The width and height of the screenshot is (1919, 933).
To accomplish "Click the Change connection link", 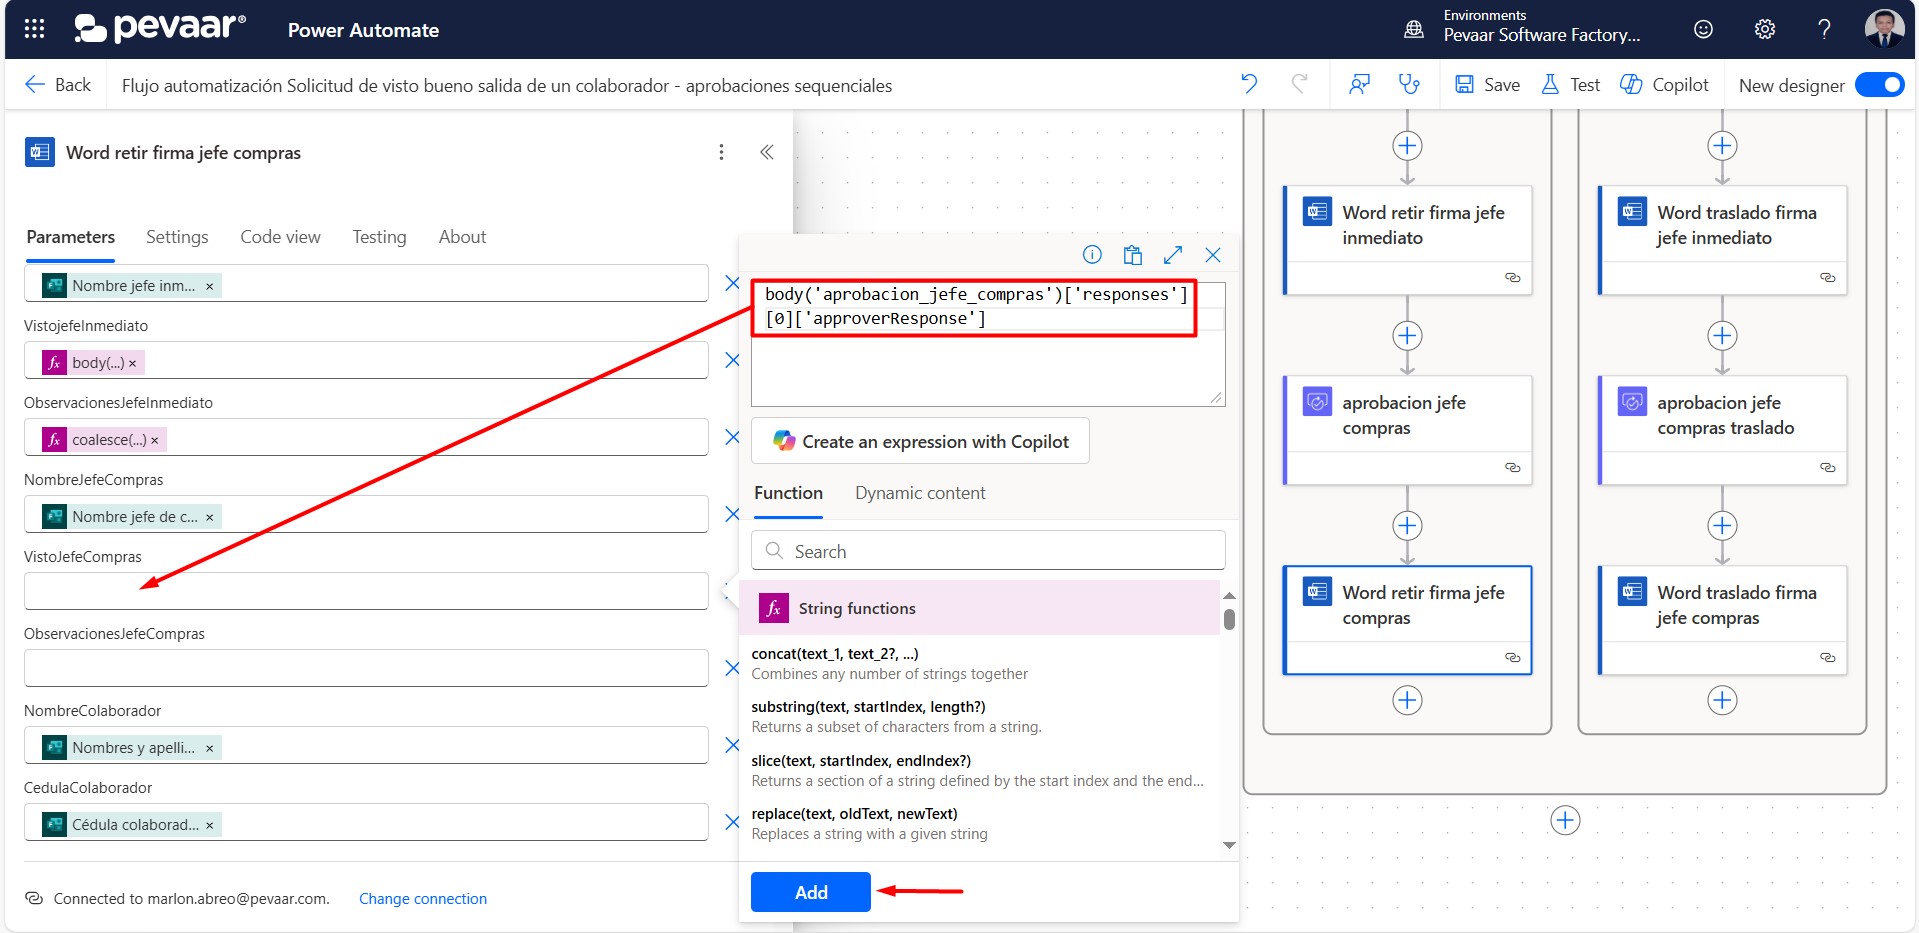I will point(423,899).
